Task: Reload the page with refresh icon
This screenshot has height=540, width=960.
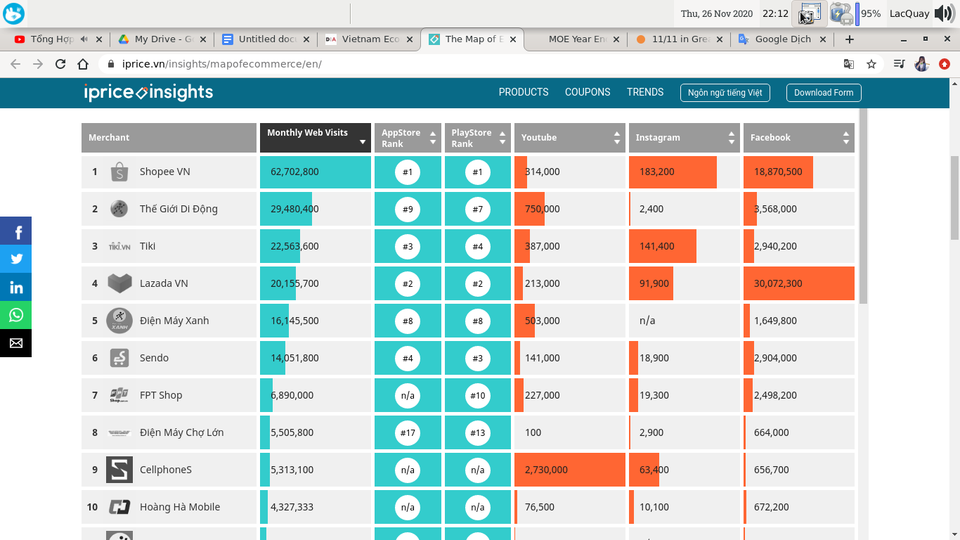Action: 60,64
